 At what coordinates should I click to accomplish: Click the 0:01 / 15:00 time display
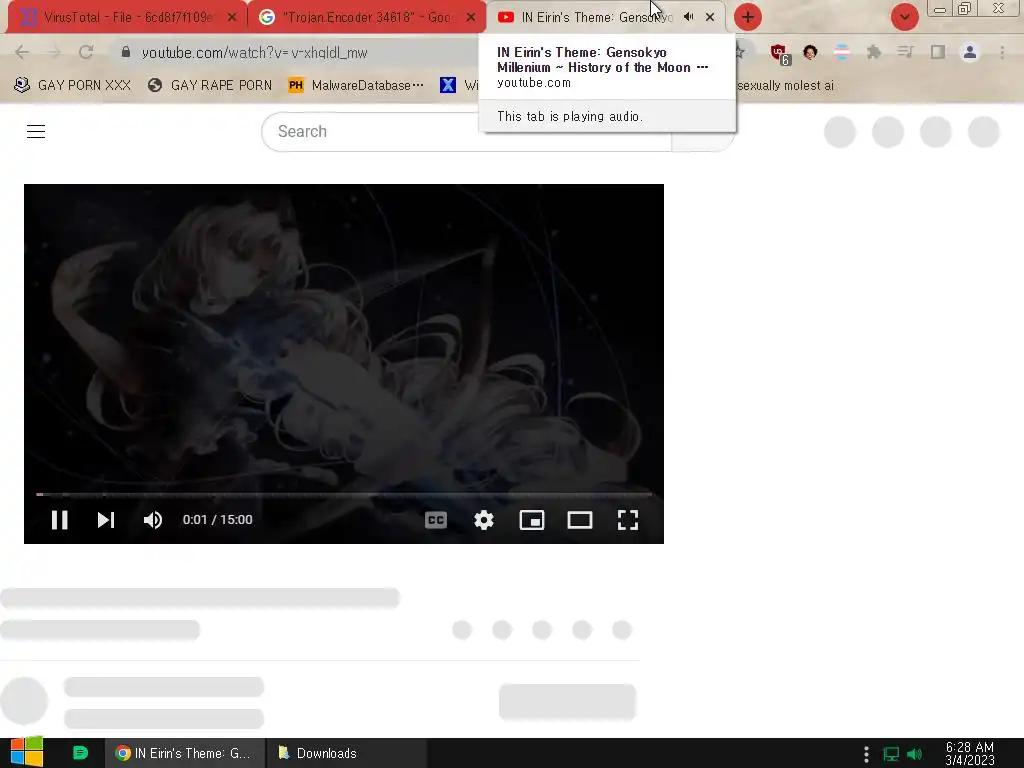(217, 520)
